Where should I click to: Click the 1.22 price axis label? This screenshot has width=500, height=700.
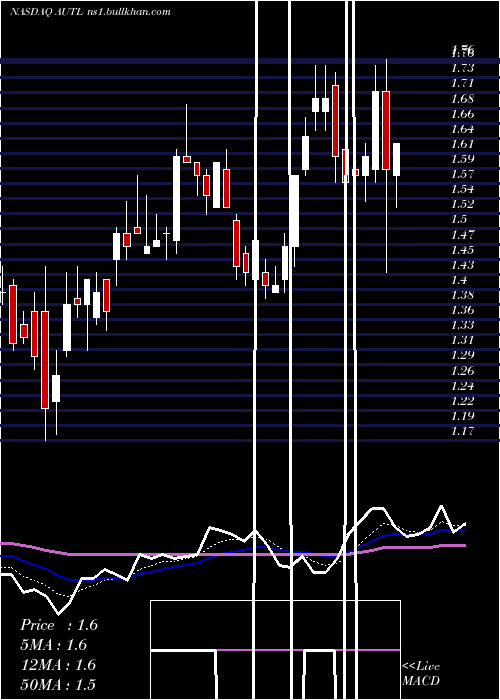(x=462, y=401)
